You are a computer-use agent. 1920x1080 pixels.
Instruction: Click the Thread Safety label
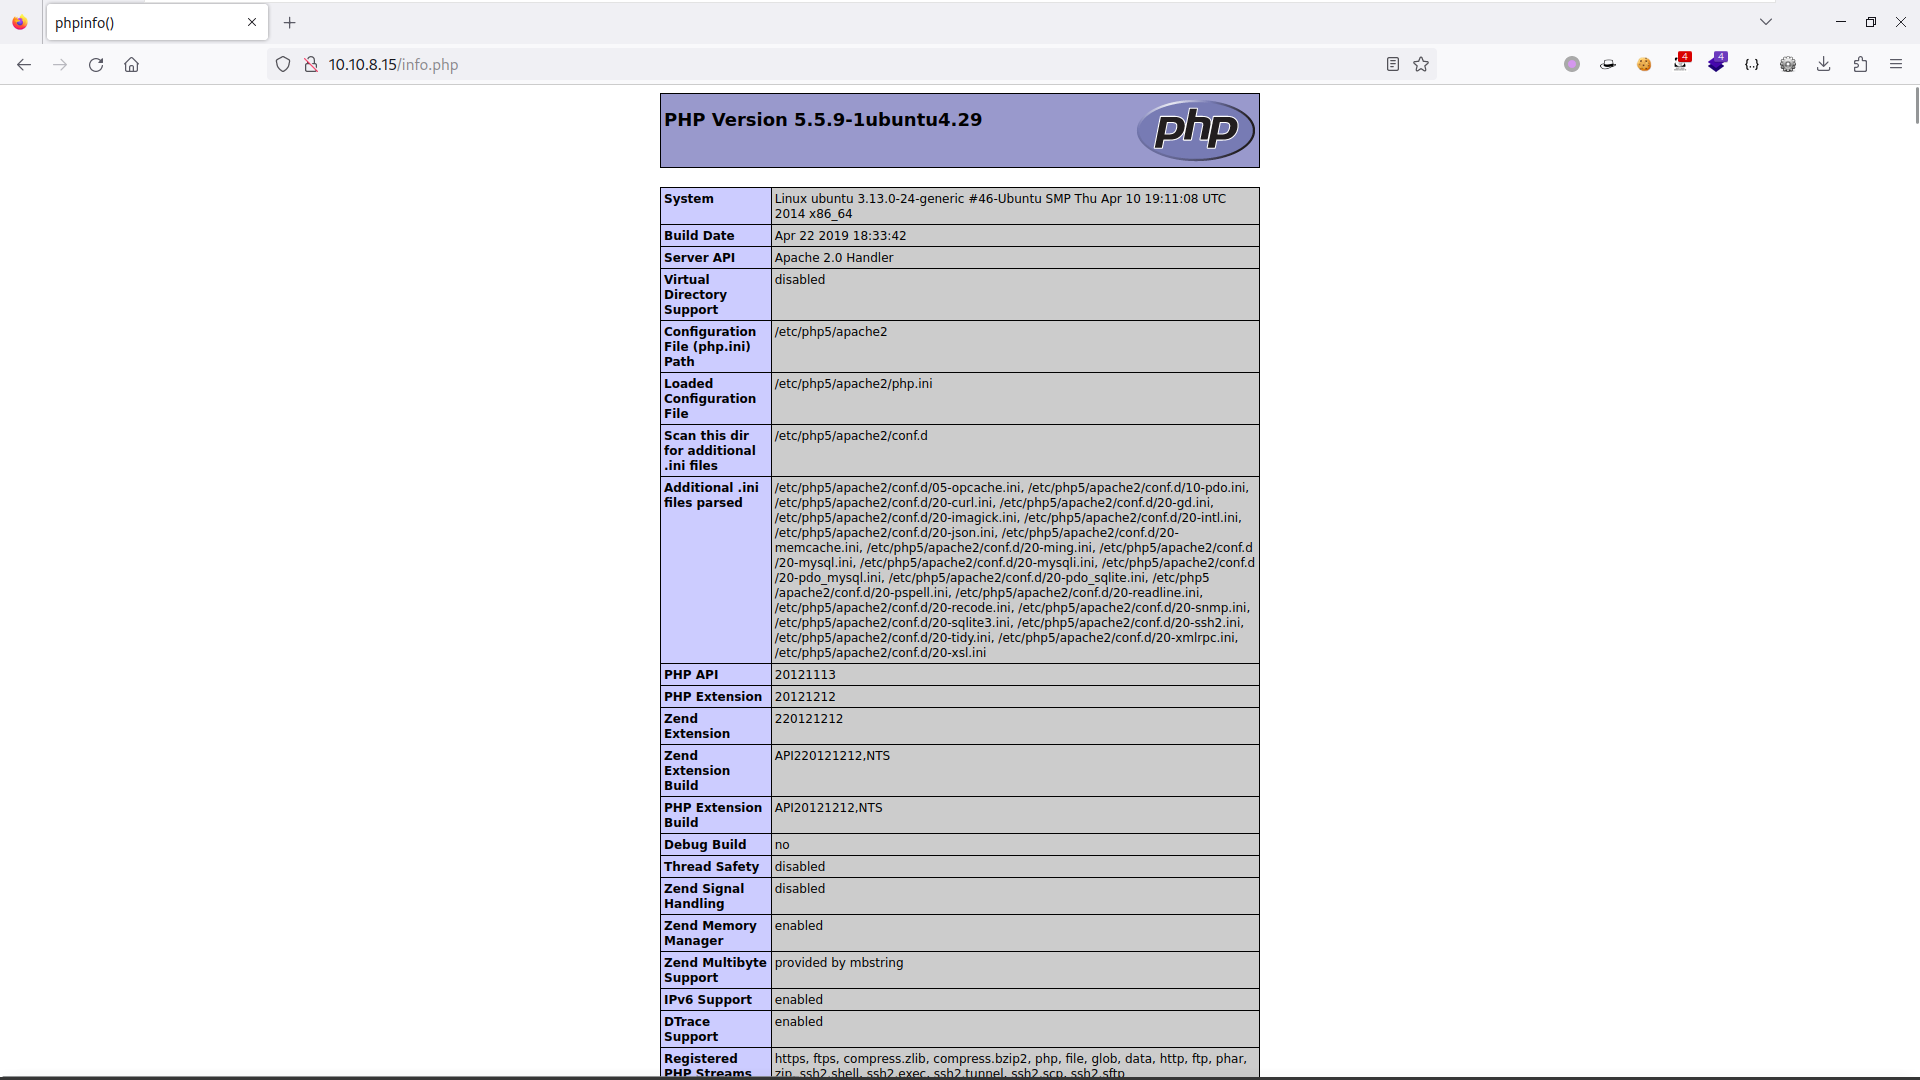(711, 867)
